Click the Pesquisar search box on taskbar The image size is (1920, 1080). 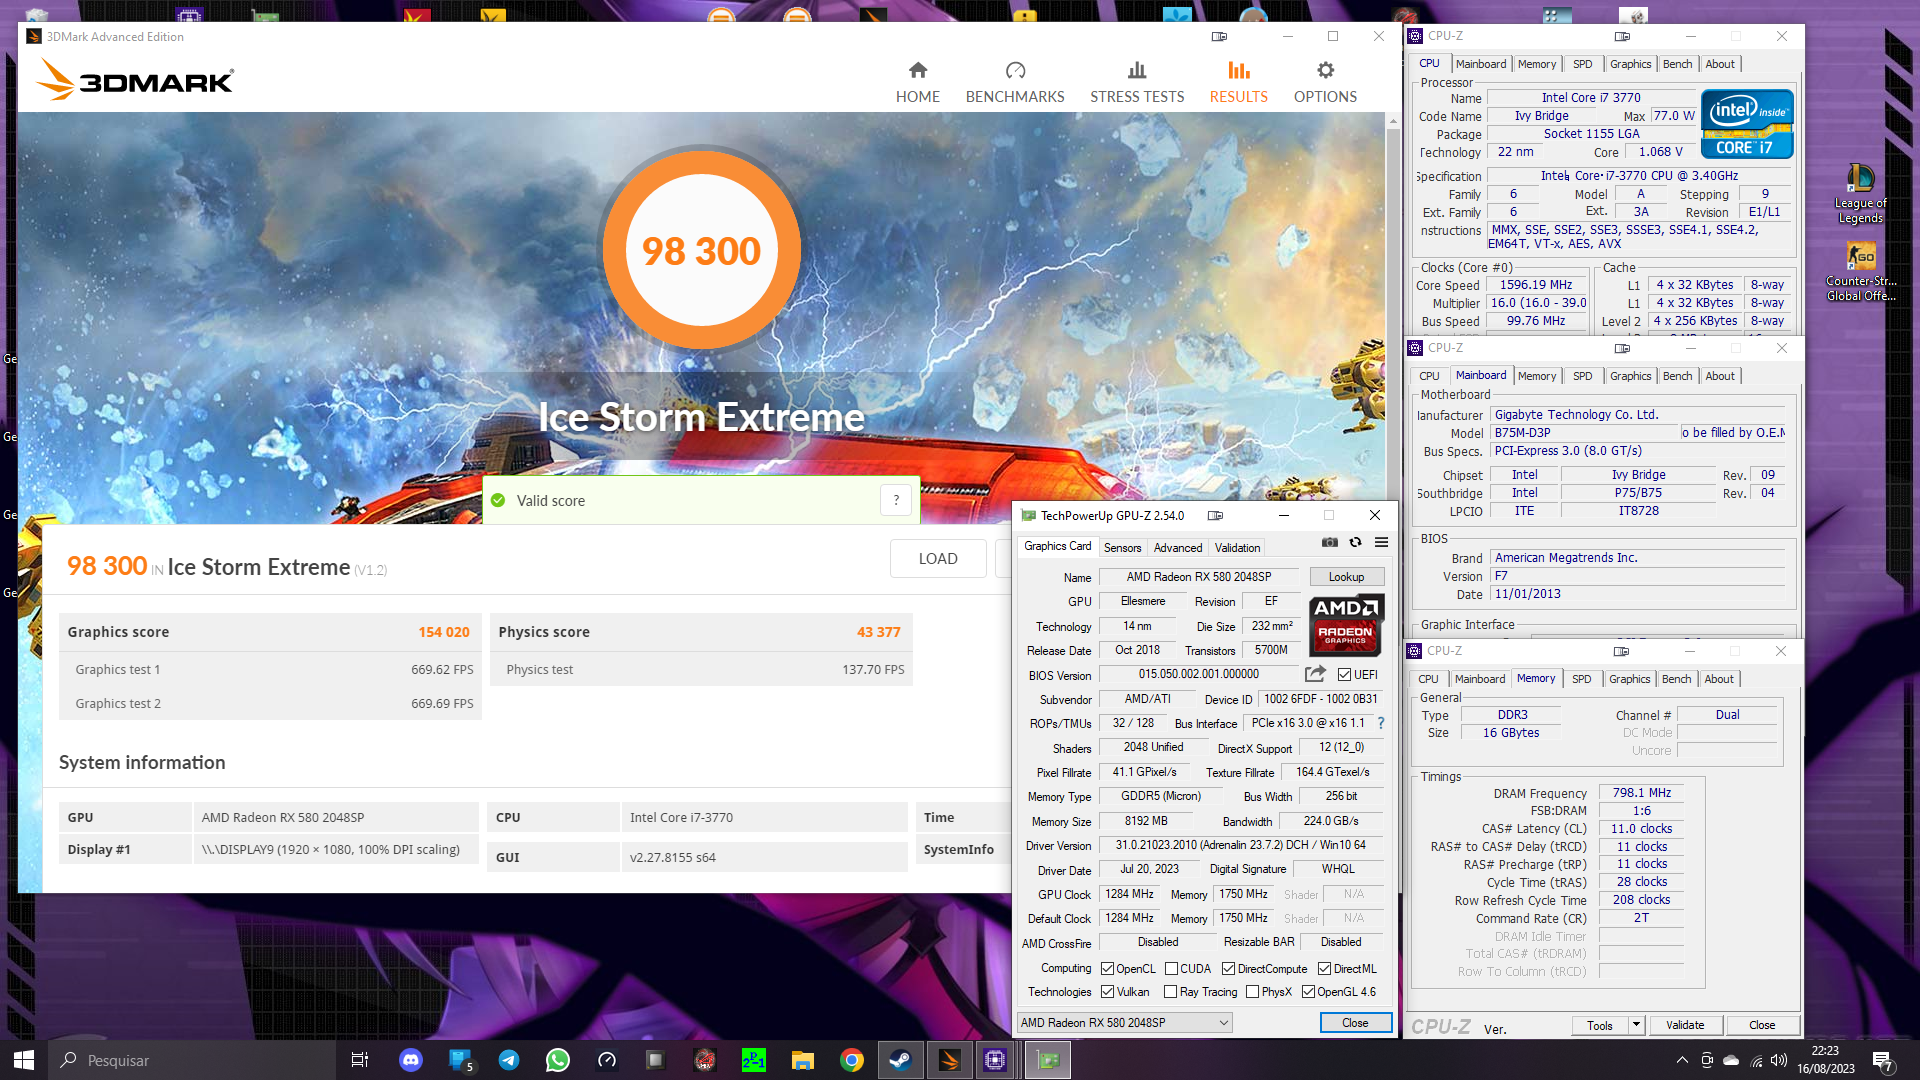(x=192, y=1060)
